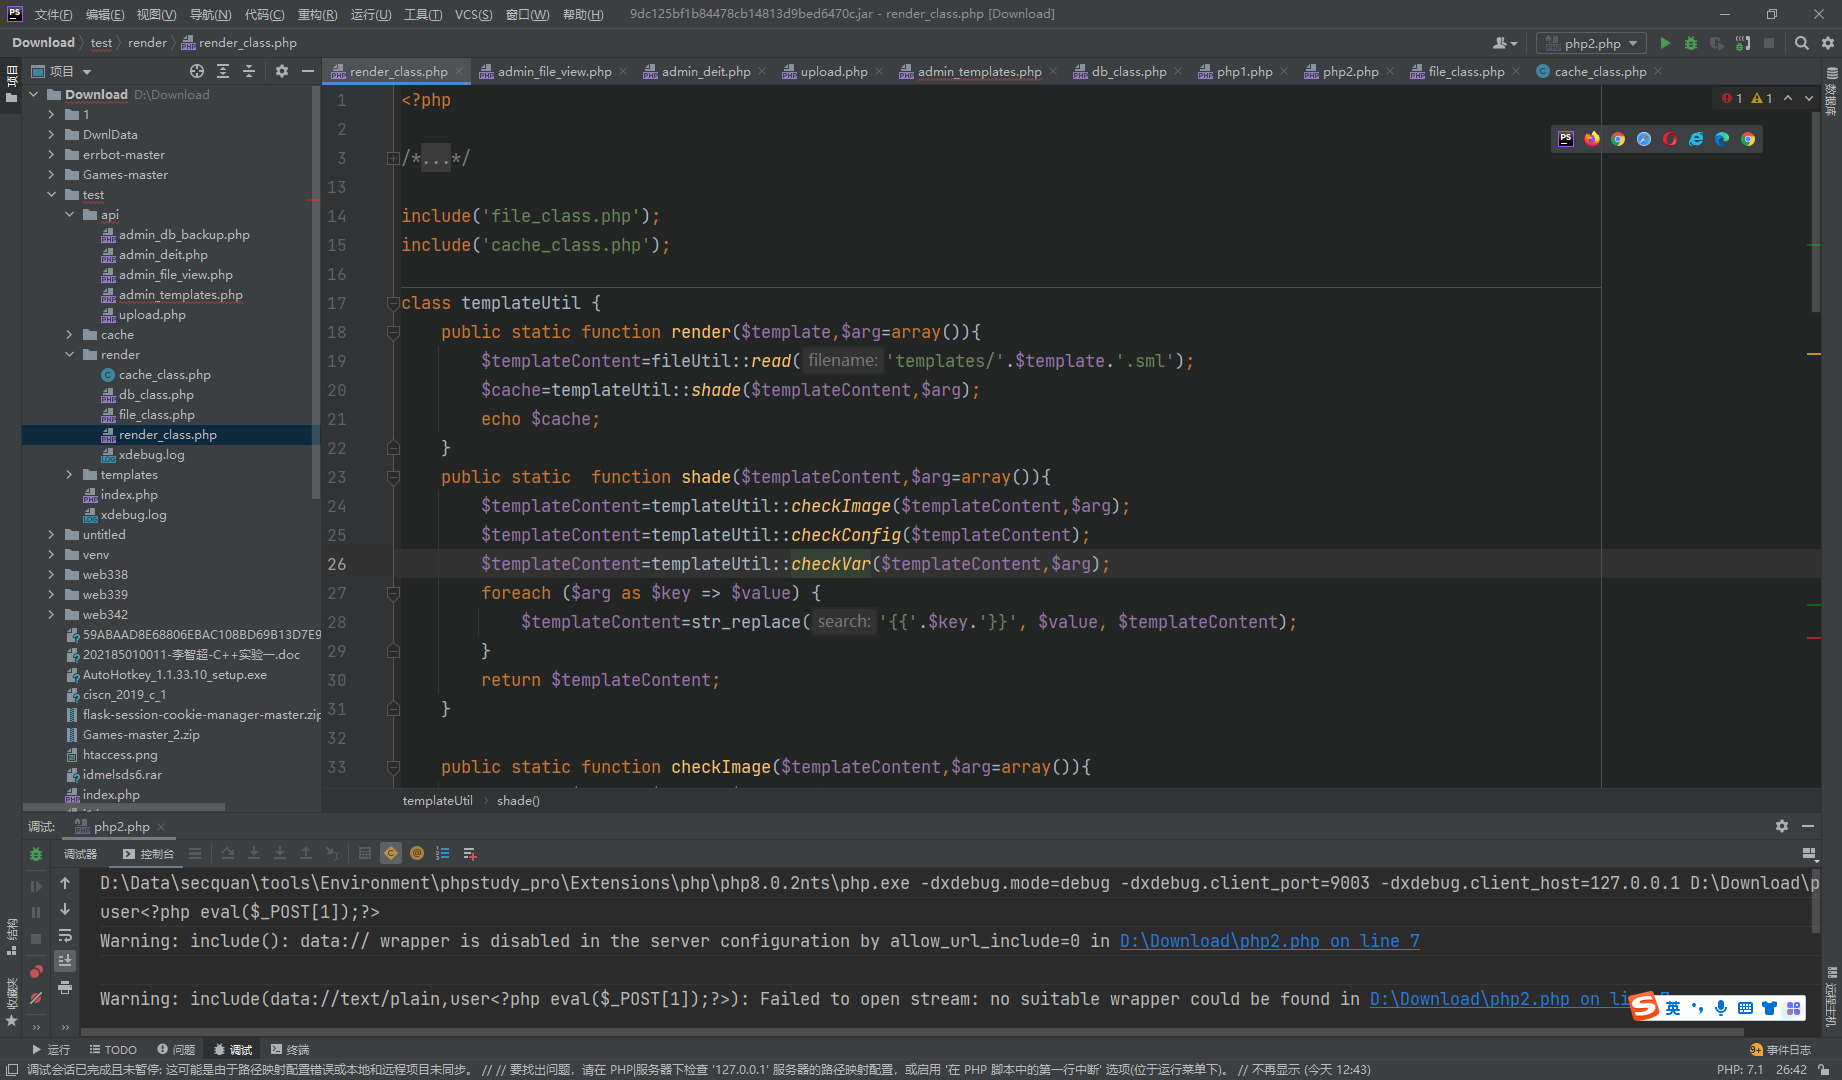Viewport: 1842px width, 1080px height.
Task: View breakpoints via double red circles icon
Action: coord(36,972)
